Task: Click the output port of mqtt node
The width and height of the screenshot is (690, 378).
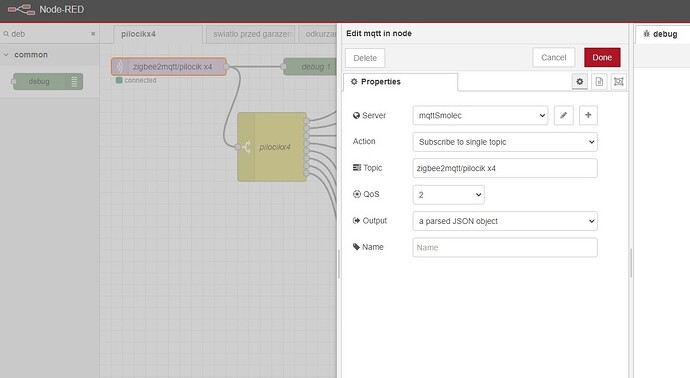Action: tap(226, 67)
